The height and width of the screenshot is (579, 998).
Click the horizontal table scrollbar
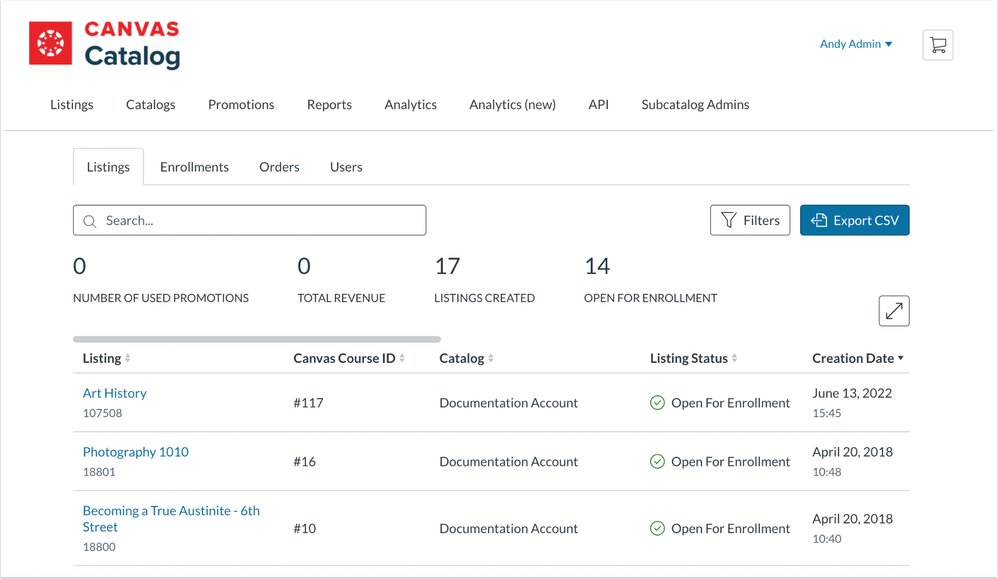pos(257,339)
